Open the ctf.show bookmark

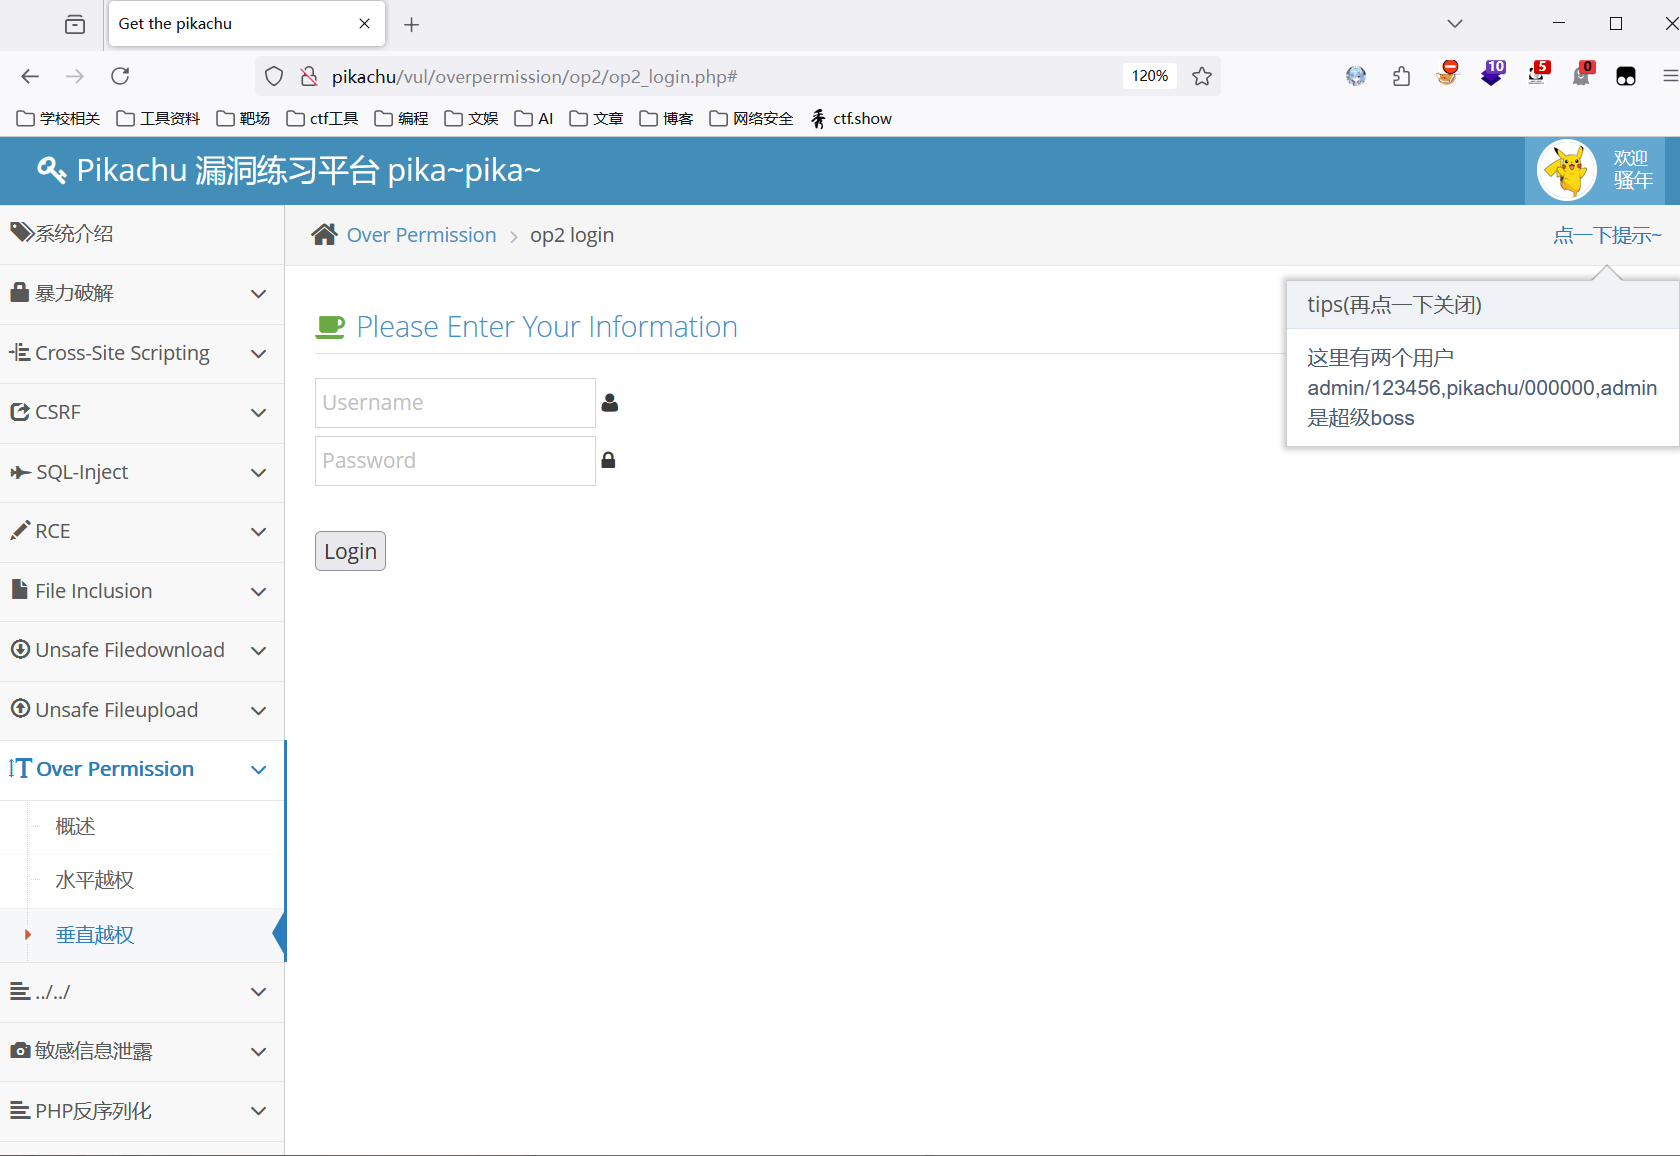tap(851, 118)
